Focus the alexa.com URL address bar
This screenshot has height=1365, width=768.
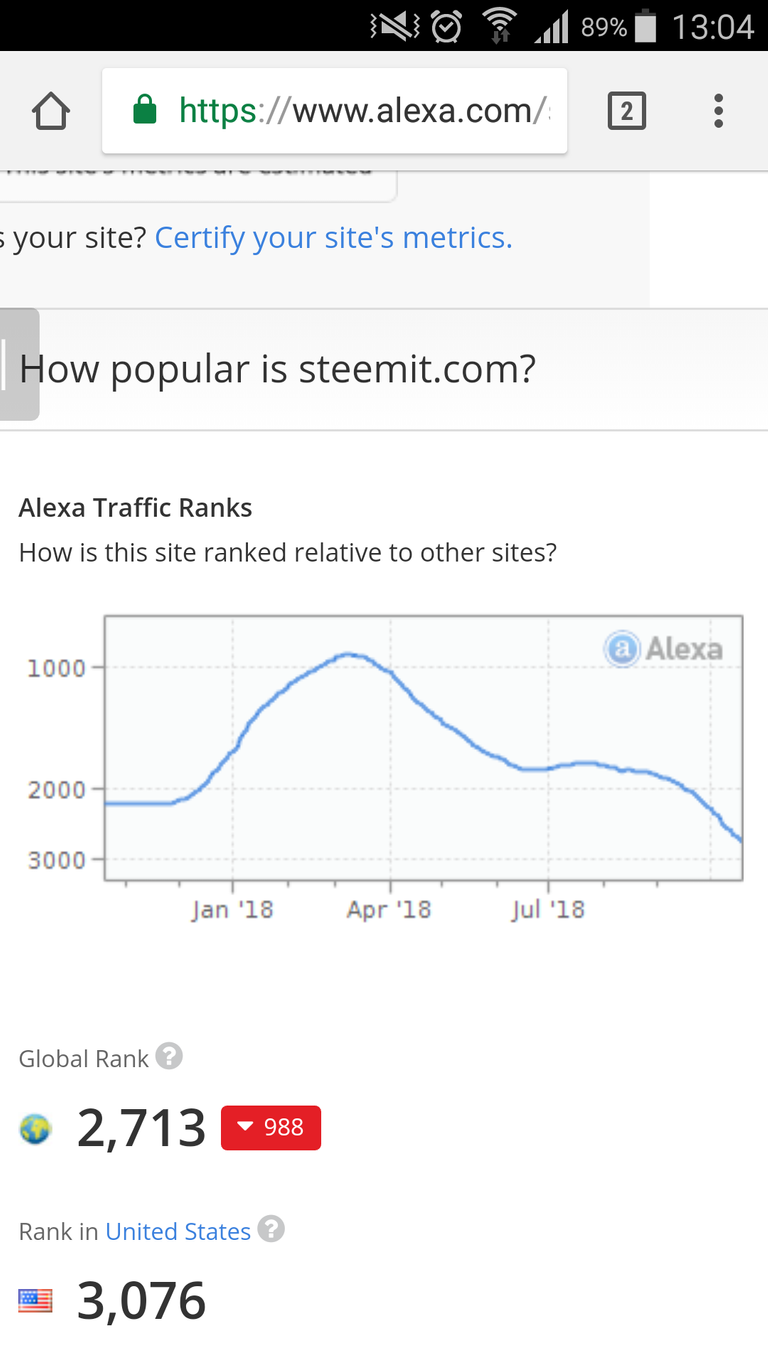pos(335,110)
